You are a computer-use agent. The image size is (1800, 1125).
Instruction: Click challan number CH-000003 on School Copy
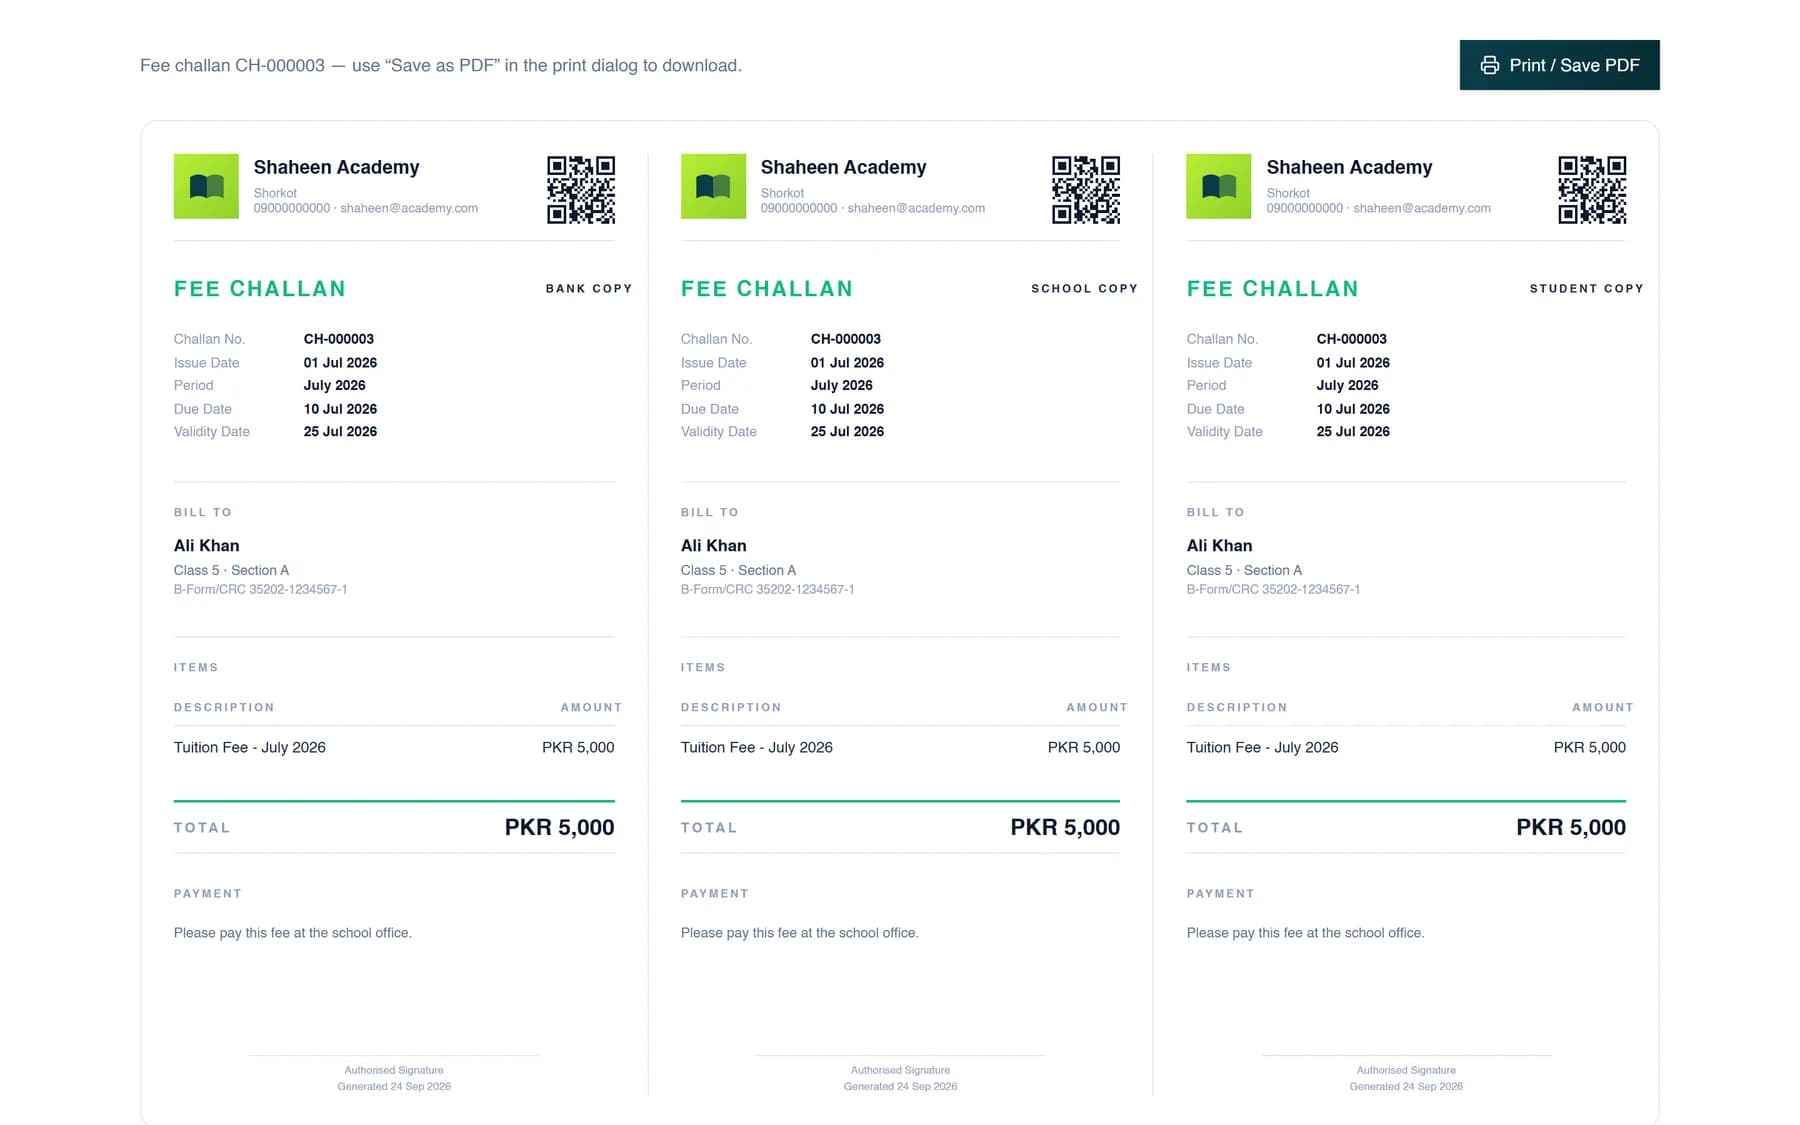click(846, 339)
